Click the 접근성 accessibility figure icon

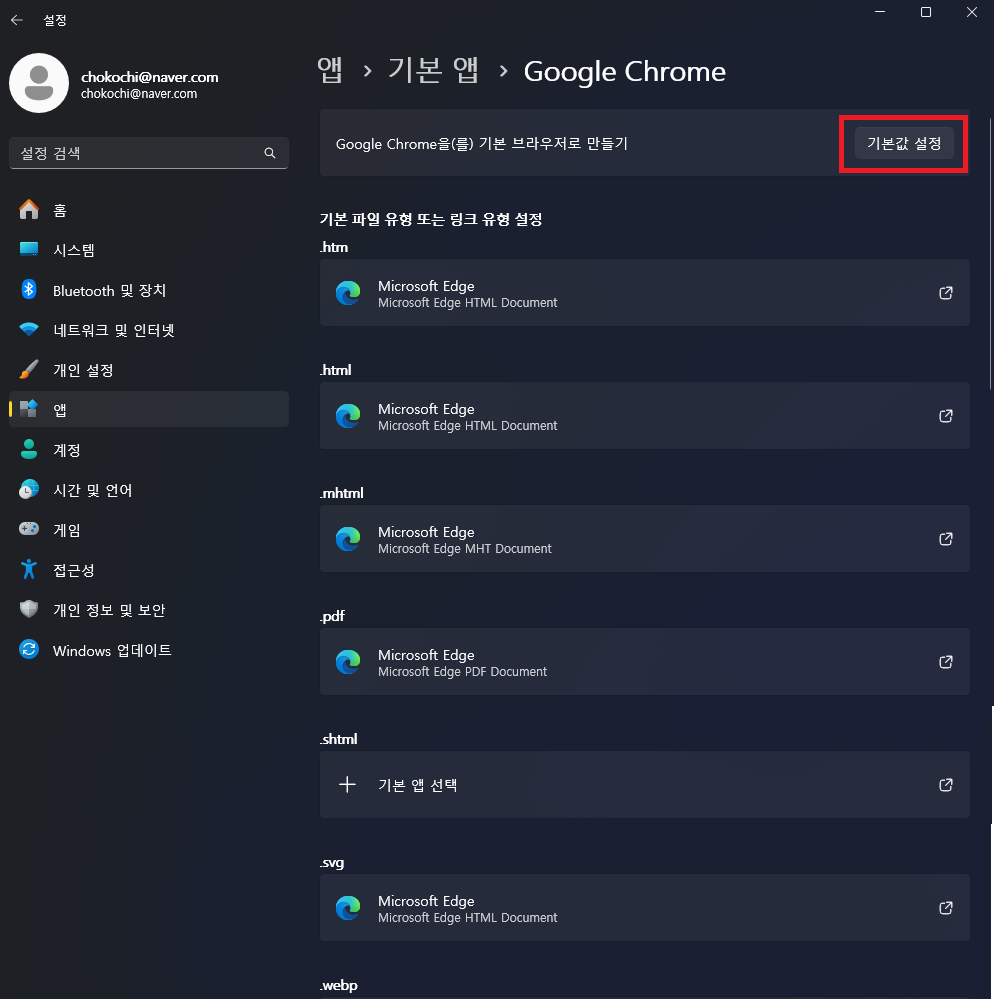tap(29, 569)
